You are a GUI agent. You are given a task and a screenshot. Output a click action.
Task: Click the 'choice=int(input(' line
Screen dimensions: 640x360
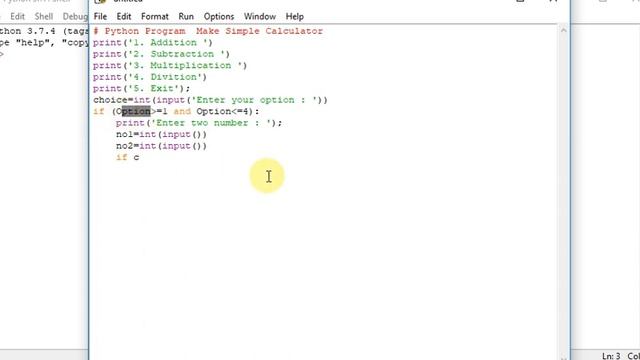(210, 100)
